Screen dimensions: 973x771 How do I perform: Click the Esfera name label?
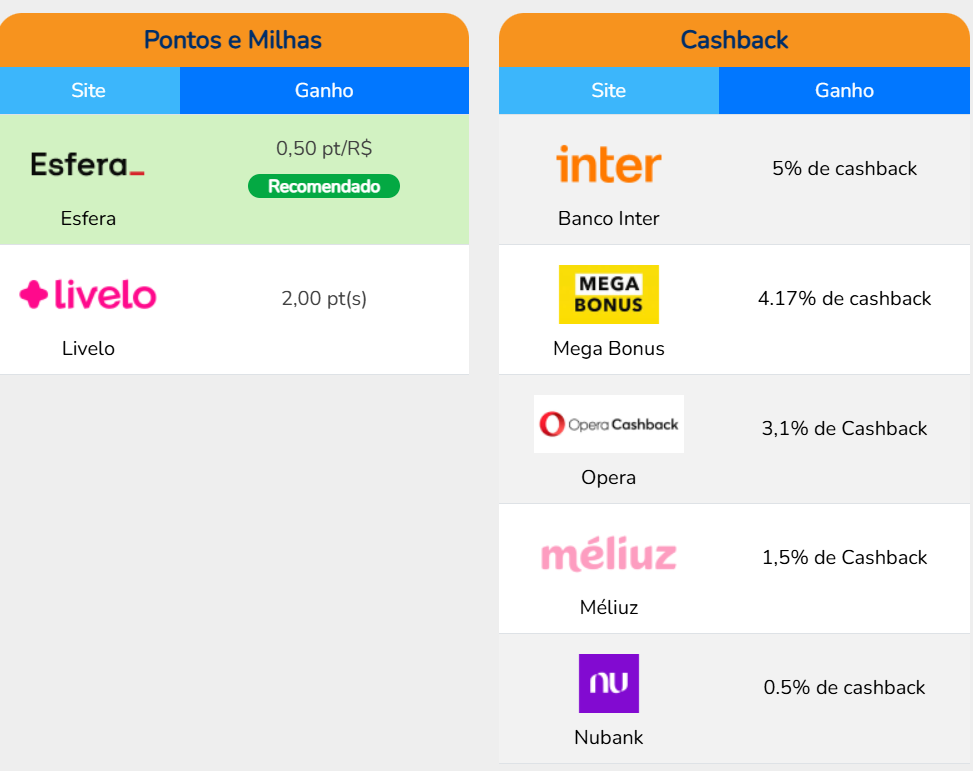click(88, 218)
